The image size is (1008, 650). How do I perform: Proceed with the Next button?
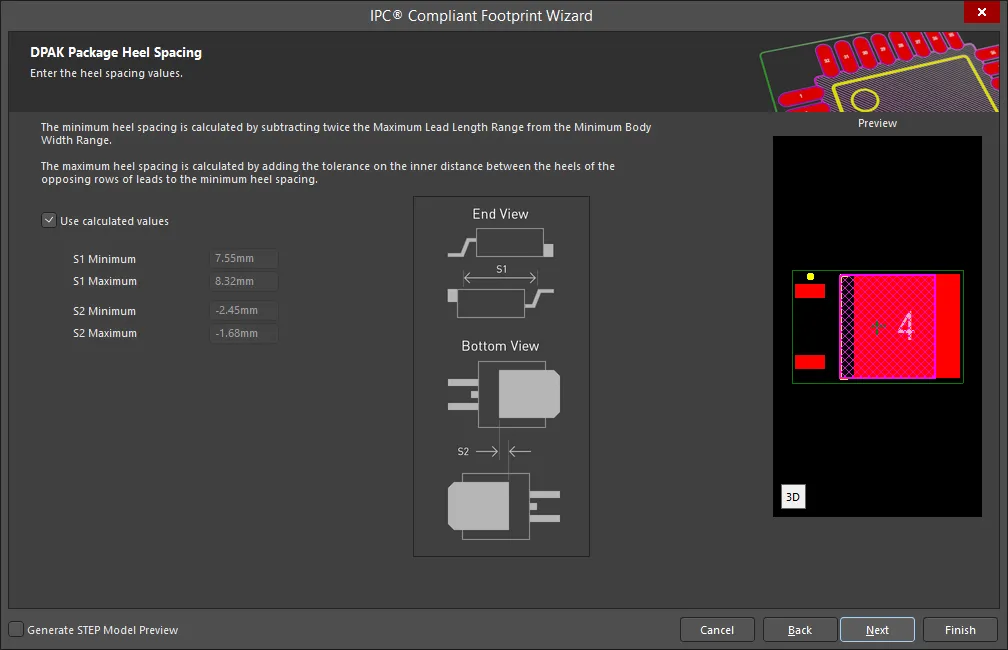[x=877, y=630]
